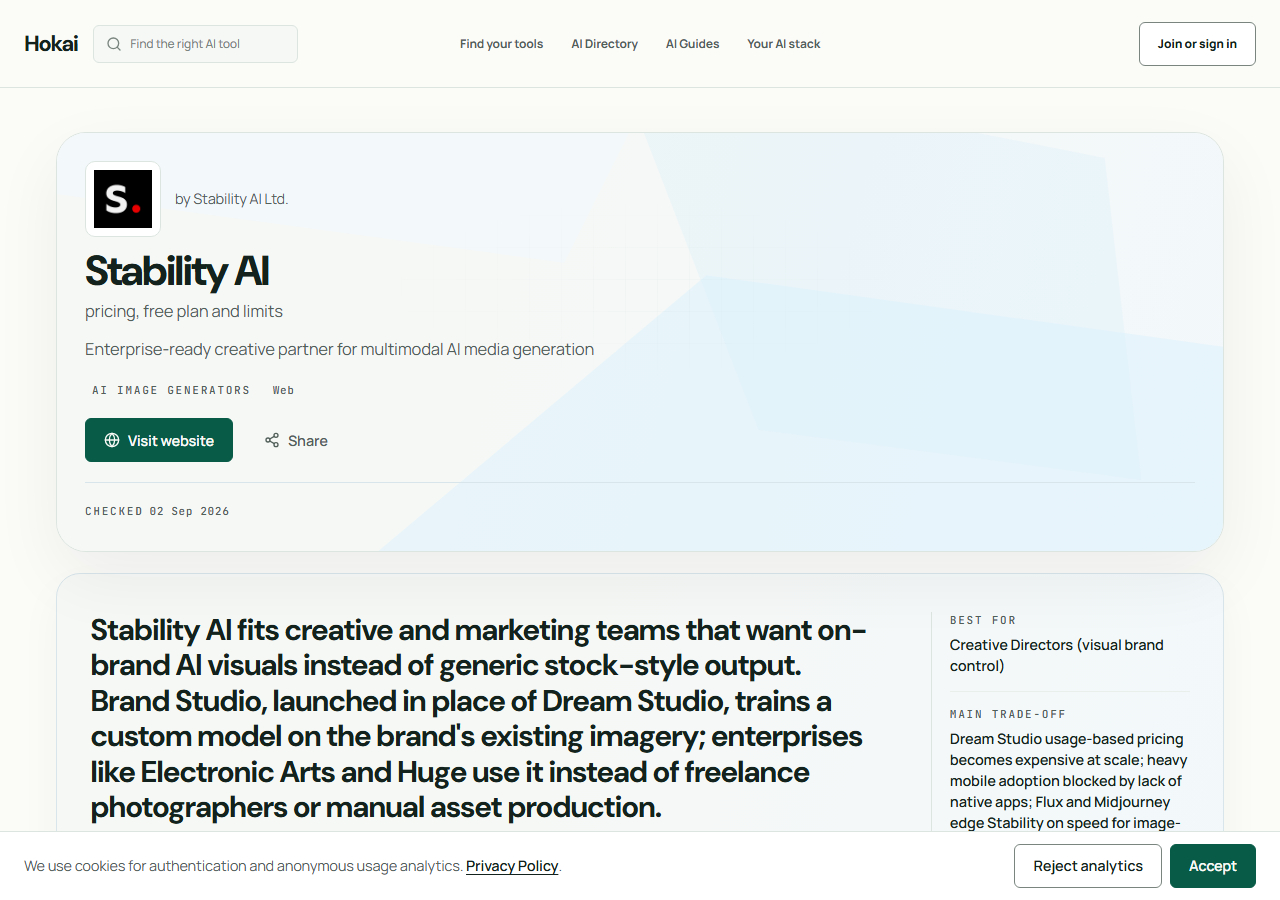Open the Privacy Policy link

(512, 866)
